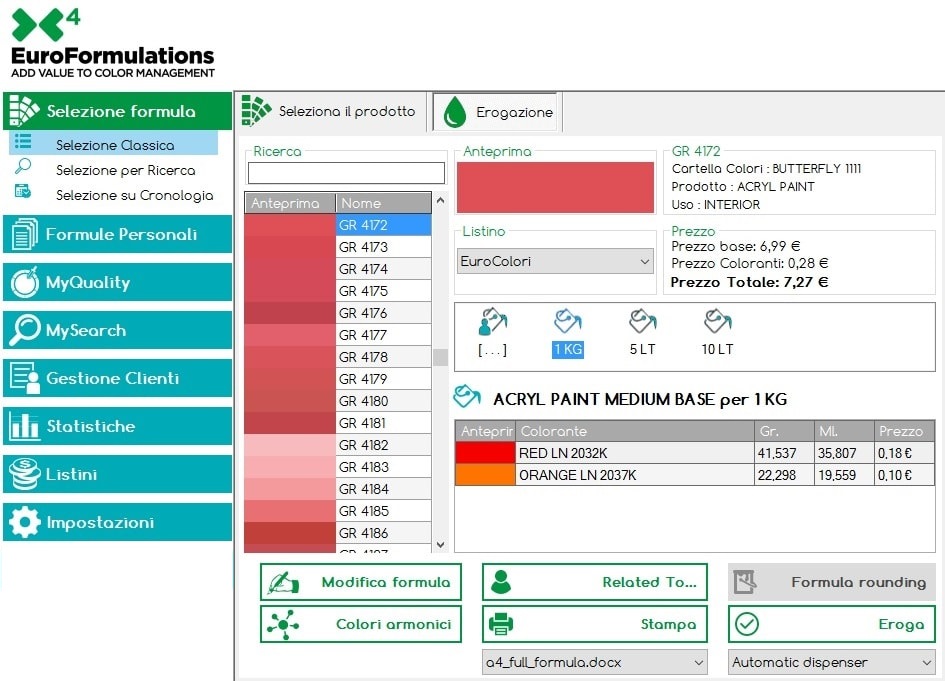Open the Formule Personali section

point(118,234)
